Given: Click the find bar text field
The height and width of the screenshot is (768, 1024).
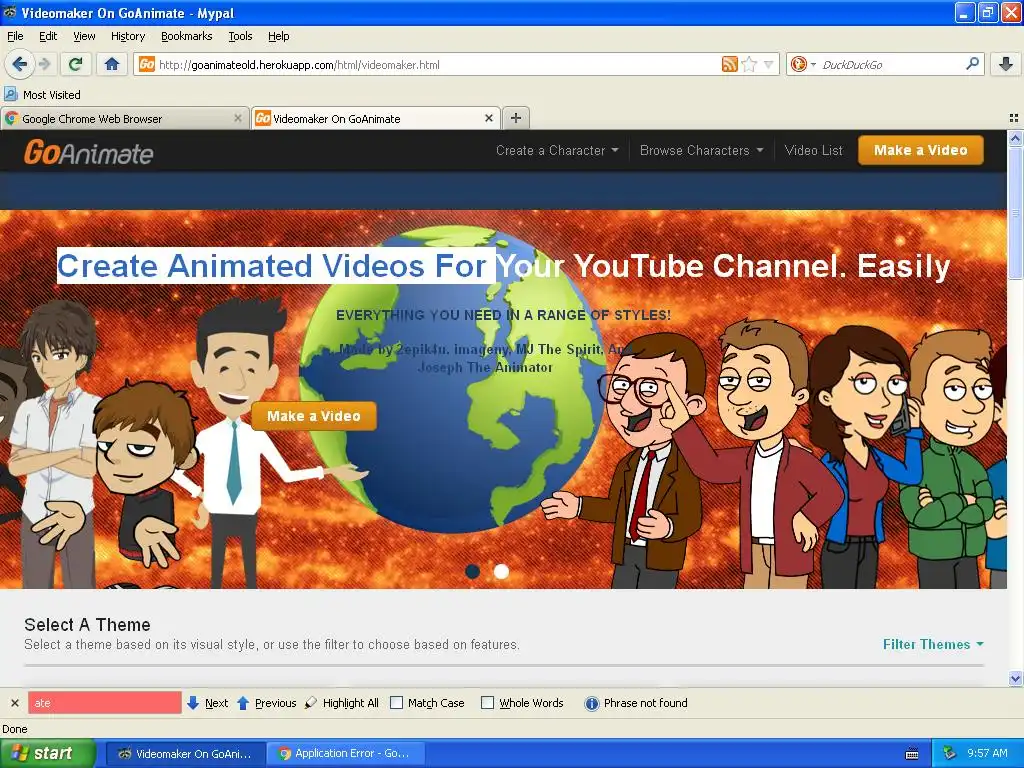Looking at the screenshot, I should click(x=104, y=703).
